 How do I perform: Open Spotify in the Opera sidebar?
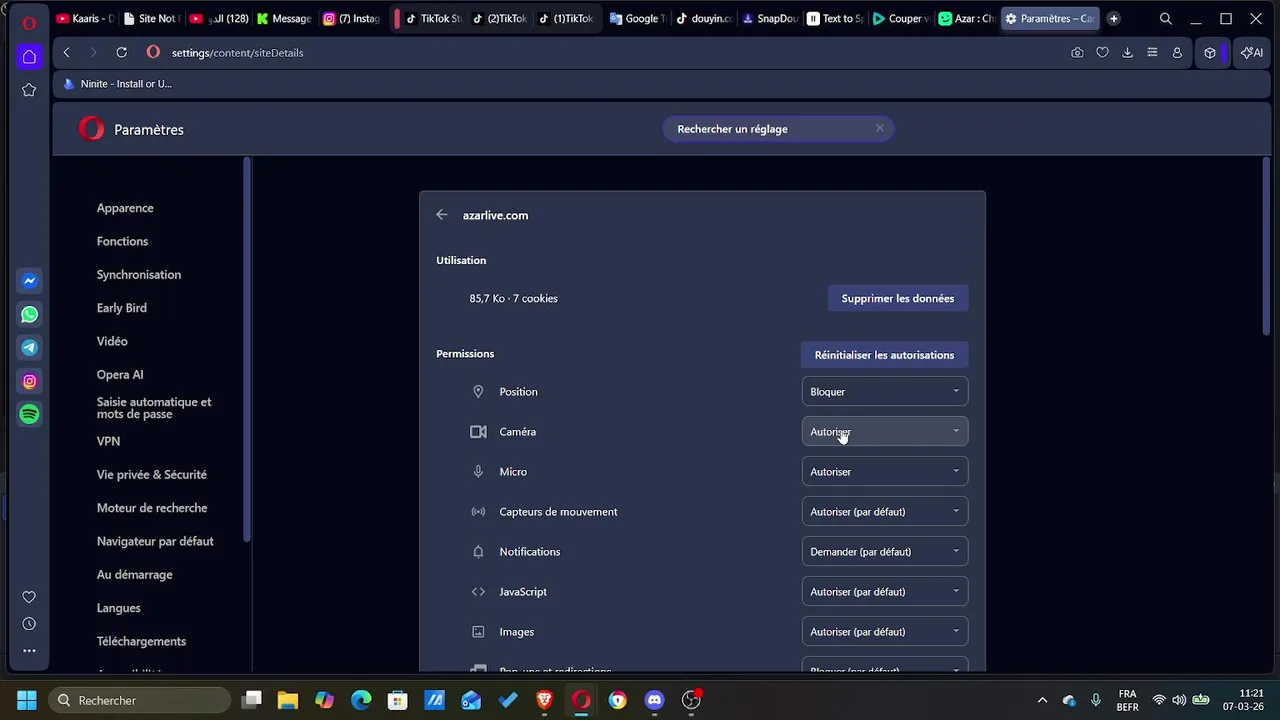[29, 414]
